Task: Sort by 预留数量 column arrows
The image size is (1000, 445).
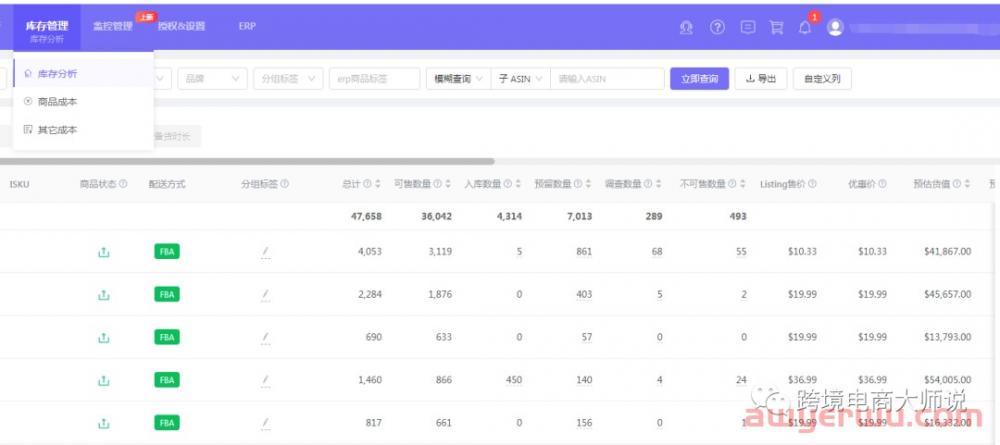Action: click(588, 184)
